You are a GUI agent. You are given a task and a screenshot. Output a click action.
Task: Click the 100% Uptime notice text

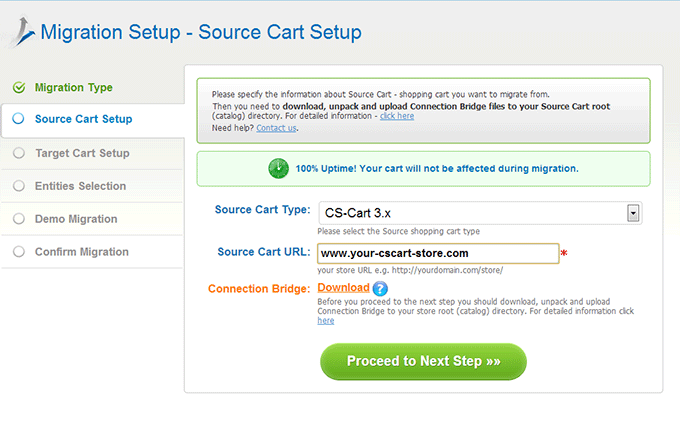(437, 169)
